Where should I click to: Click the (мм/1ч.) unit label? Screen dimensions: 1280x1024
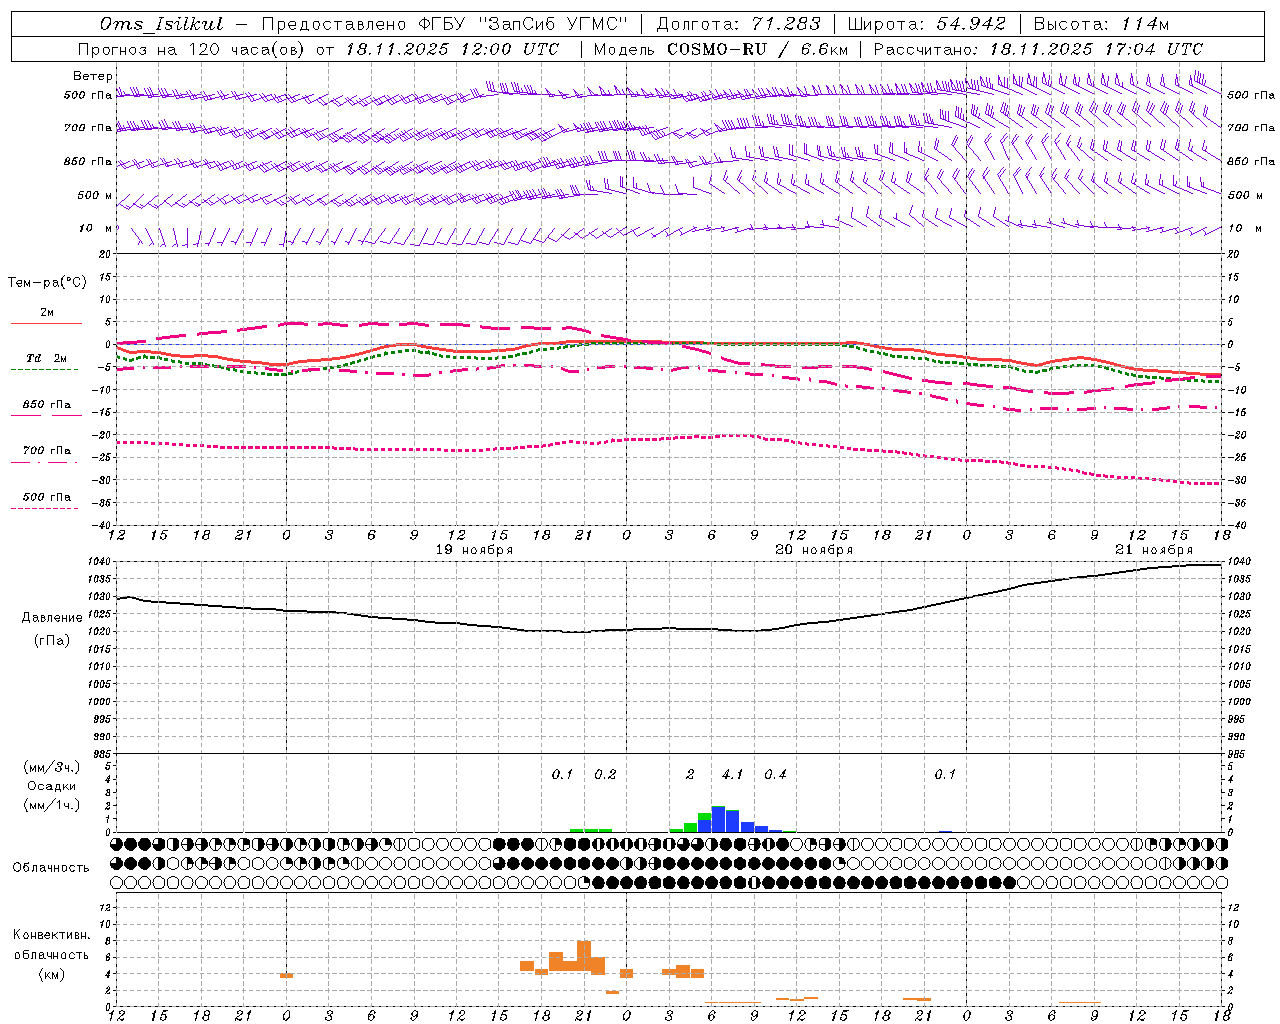52,805
